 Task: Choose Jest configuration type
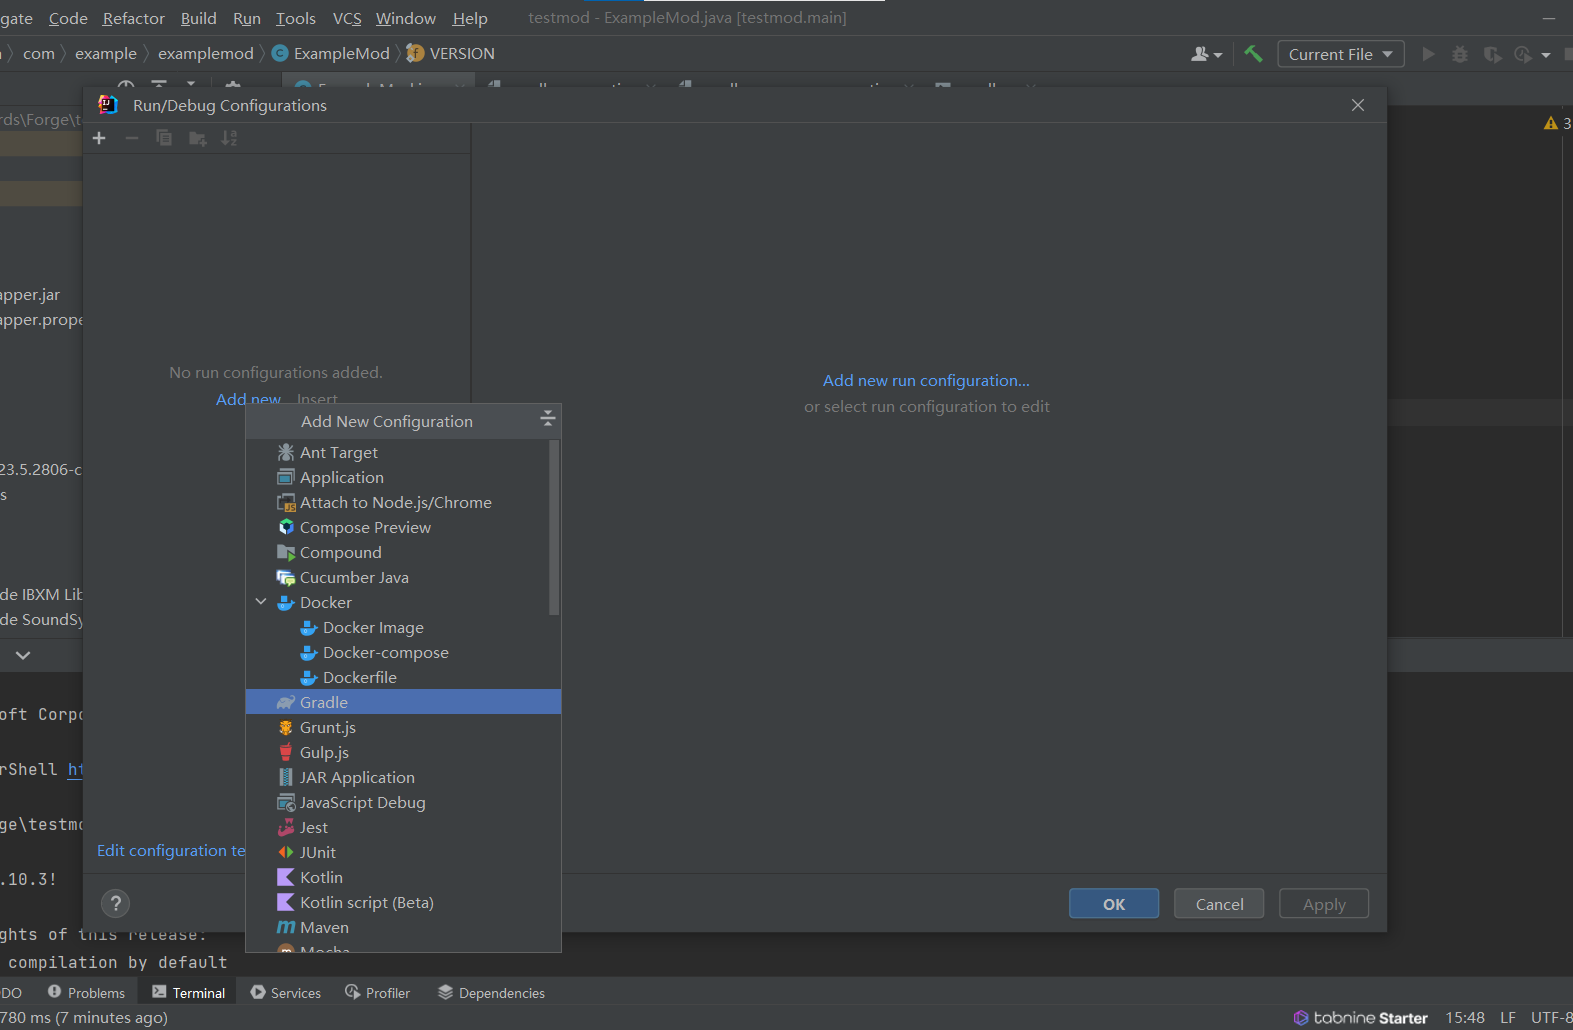[403, 827]
